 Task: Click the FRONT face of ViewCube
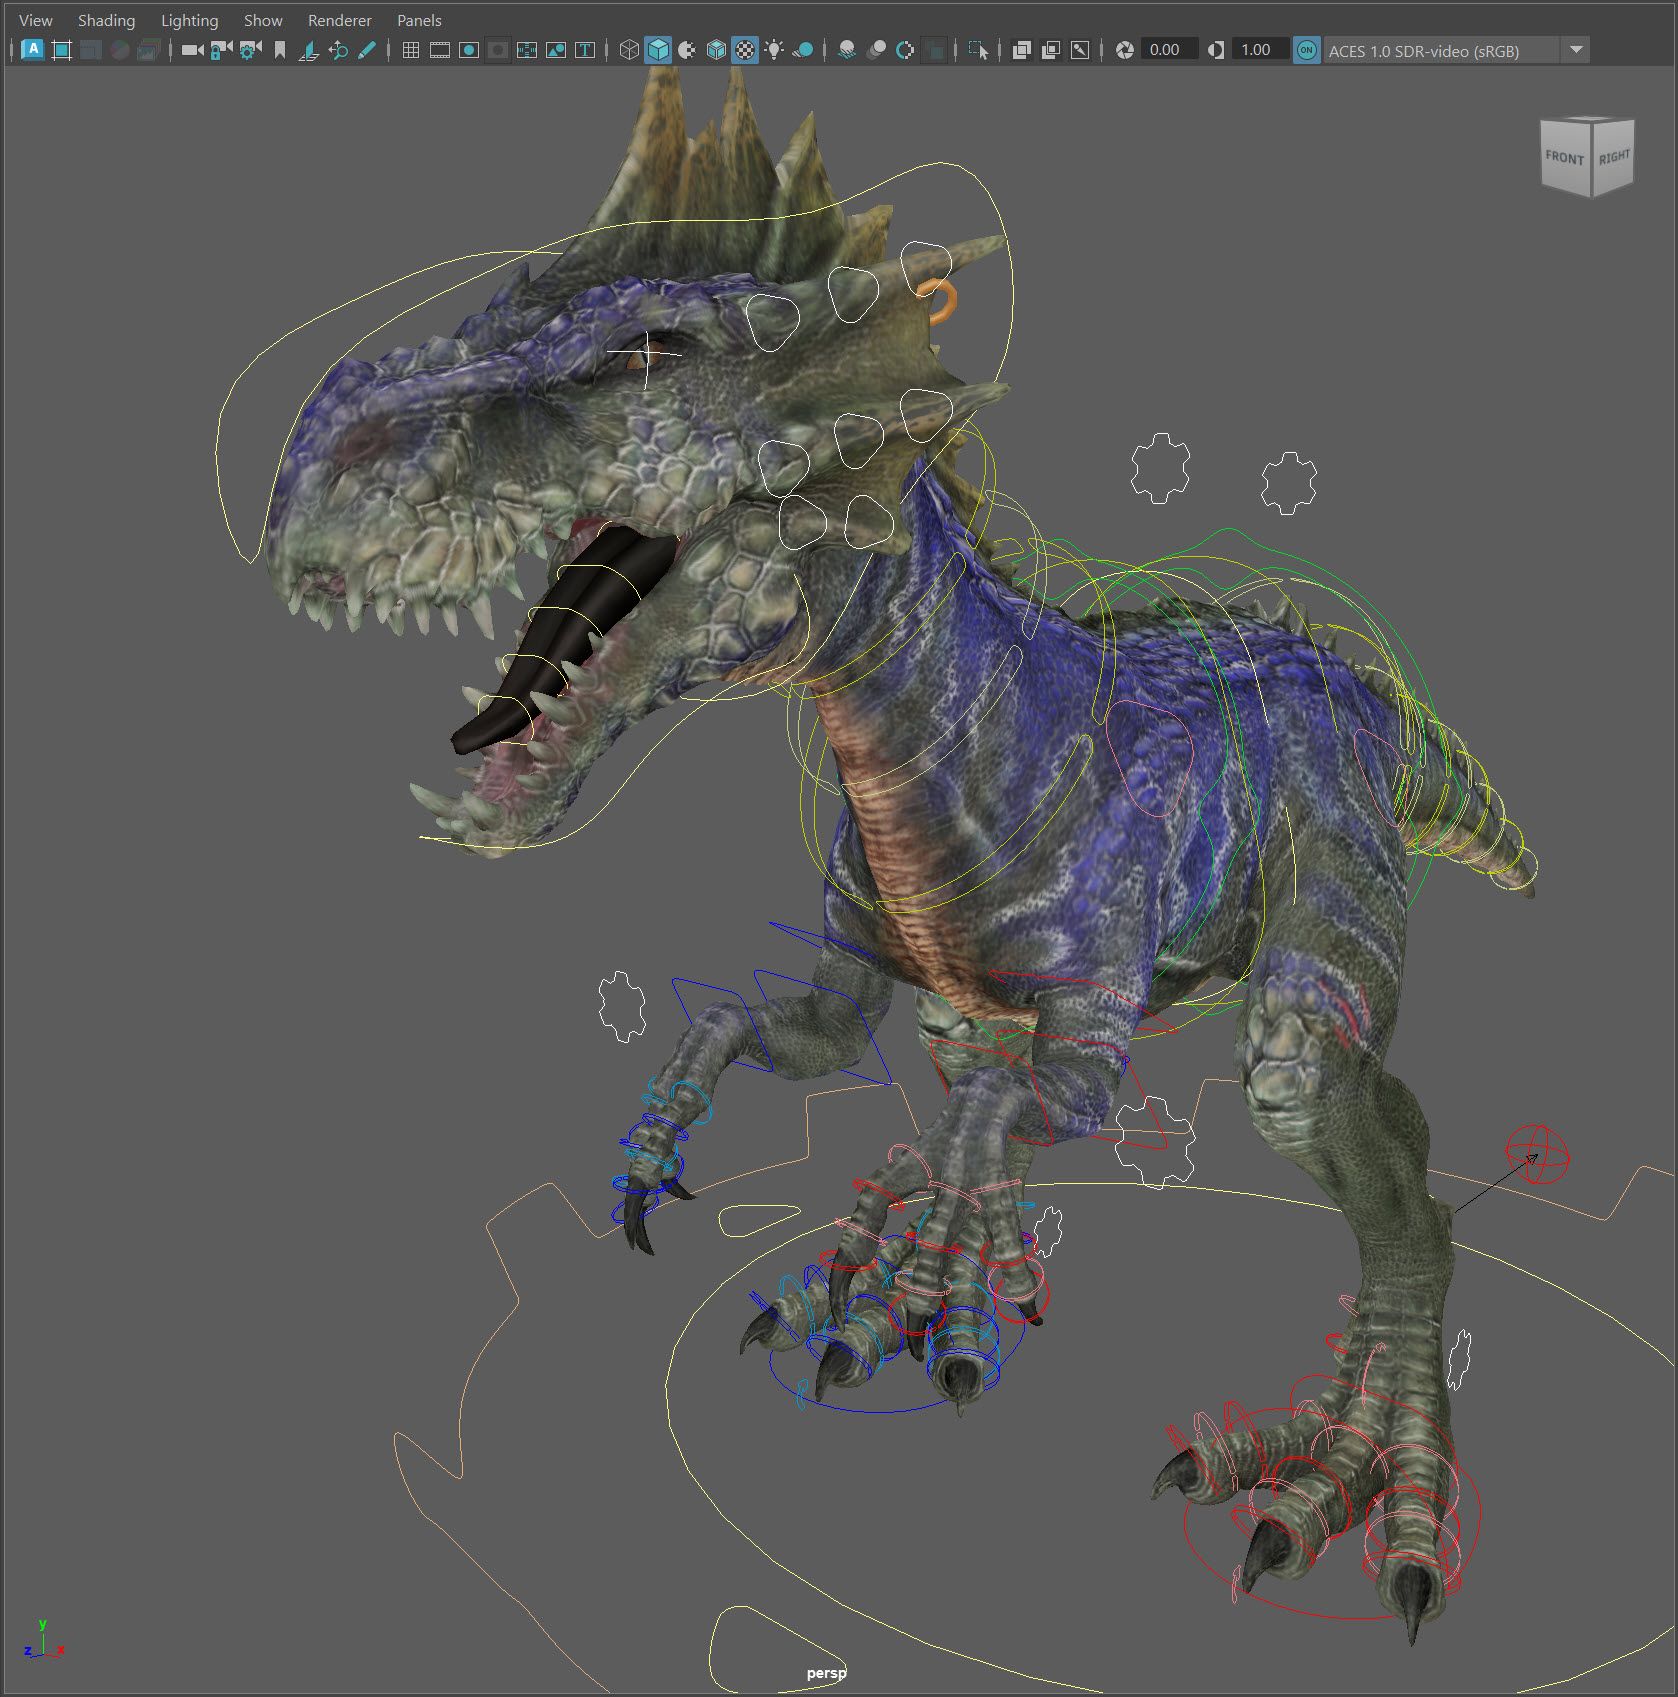tap(1564, 157)
